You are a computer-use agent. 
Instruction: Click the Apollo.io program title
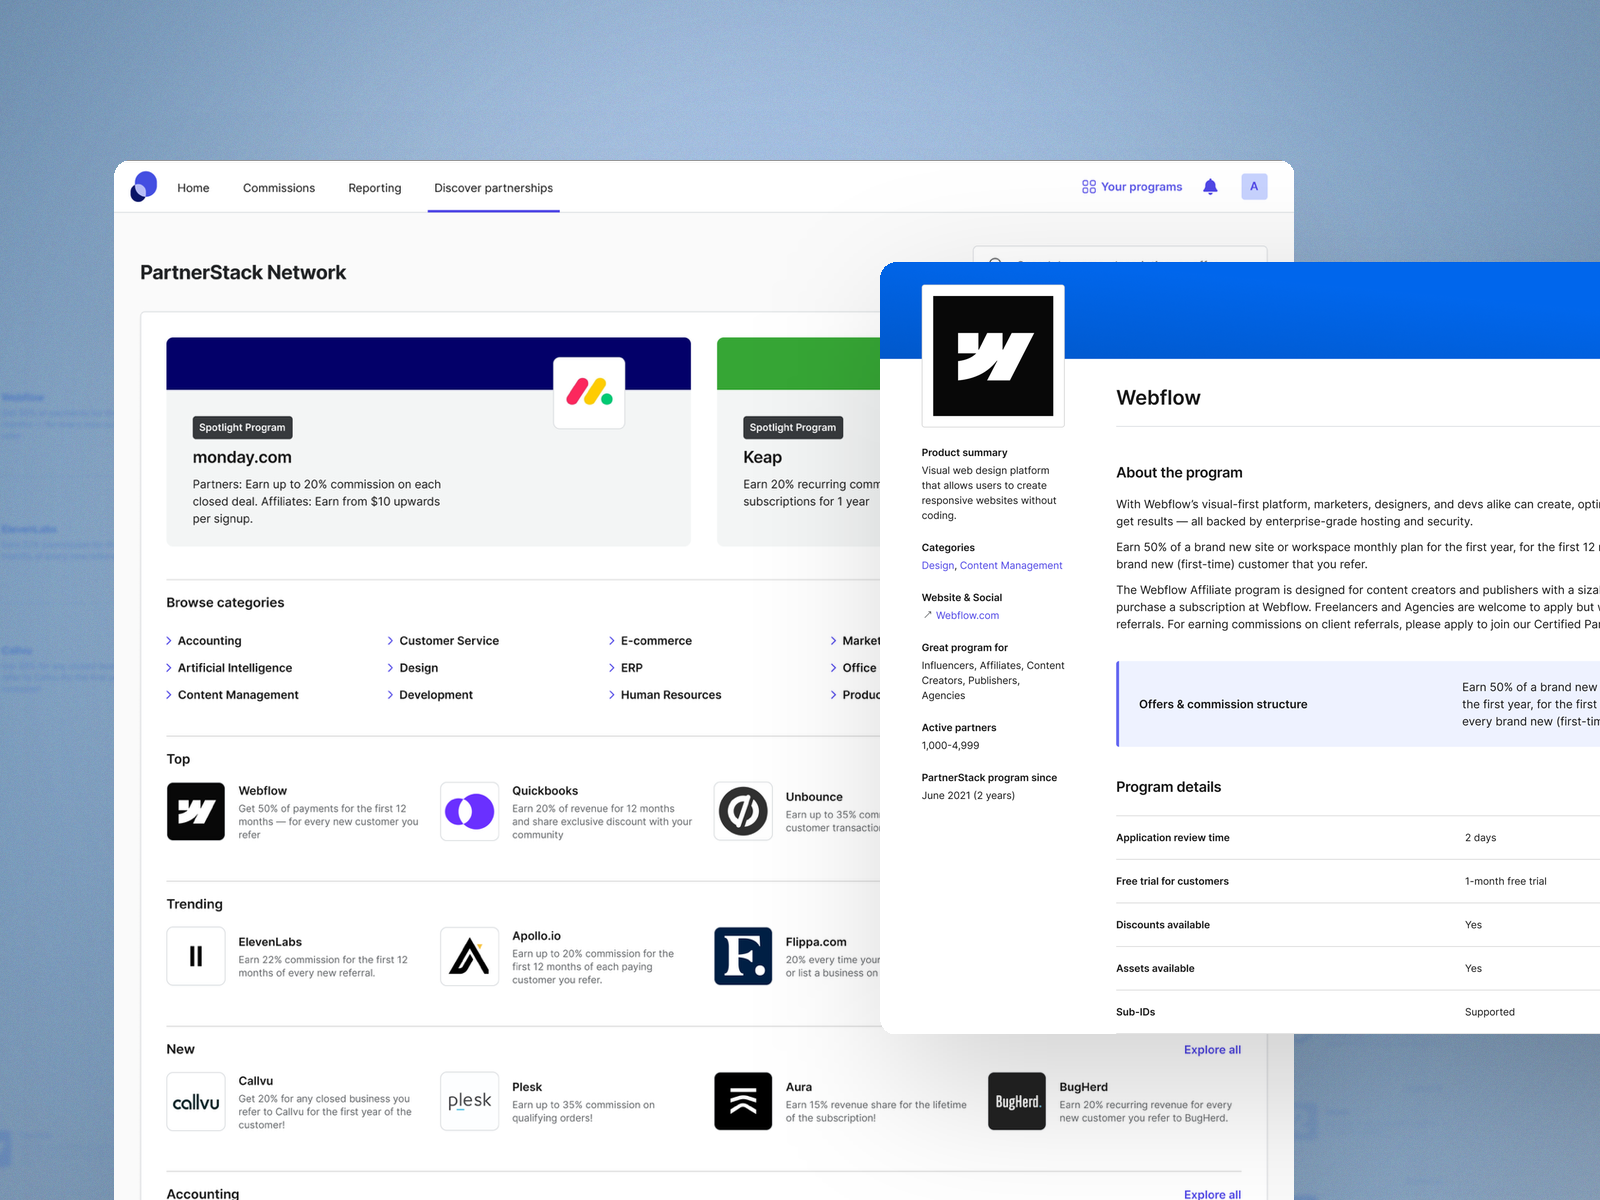[x=536, y=936]
